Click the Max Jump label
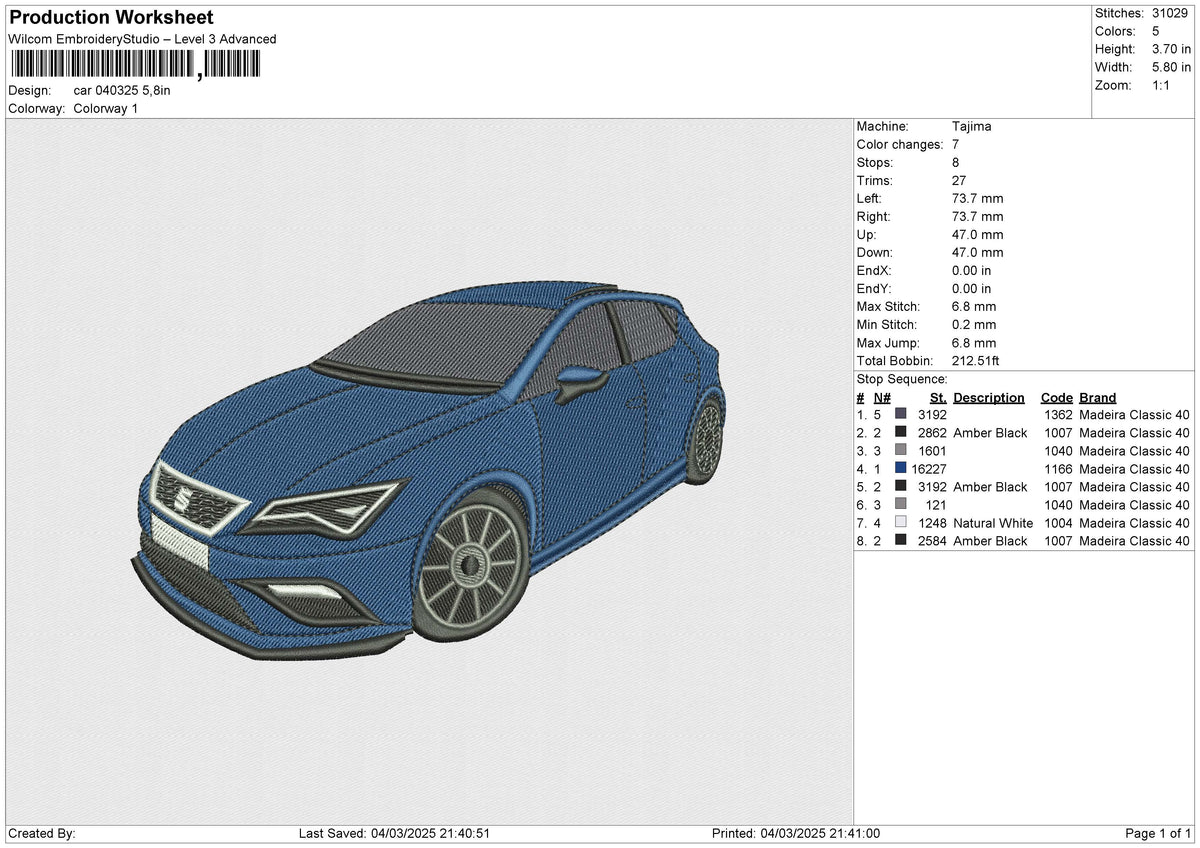Viewport: 1200px width, 848px height. click(x=886, y=343)
